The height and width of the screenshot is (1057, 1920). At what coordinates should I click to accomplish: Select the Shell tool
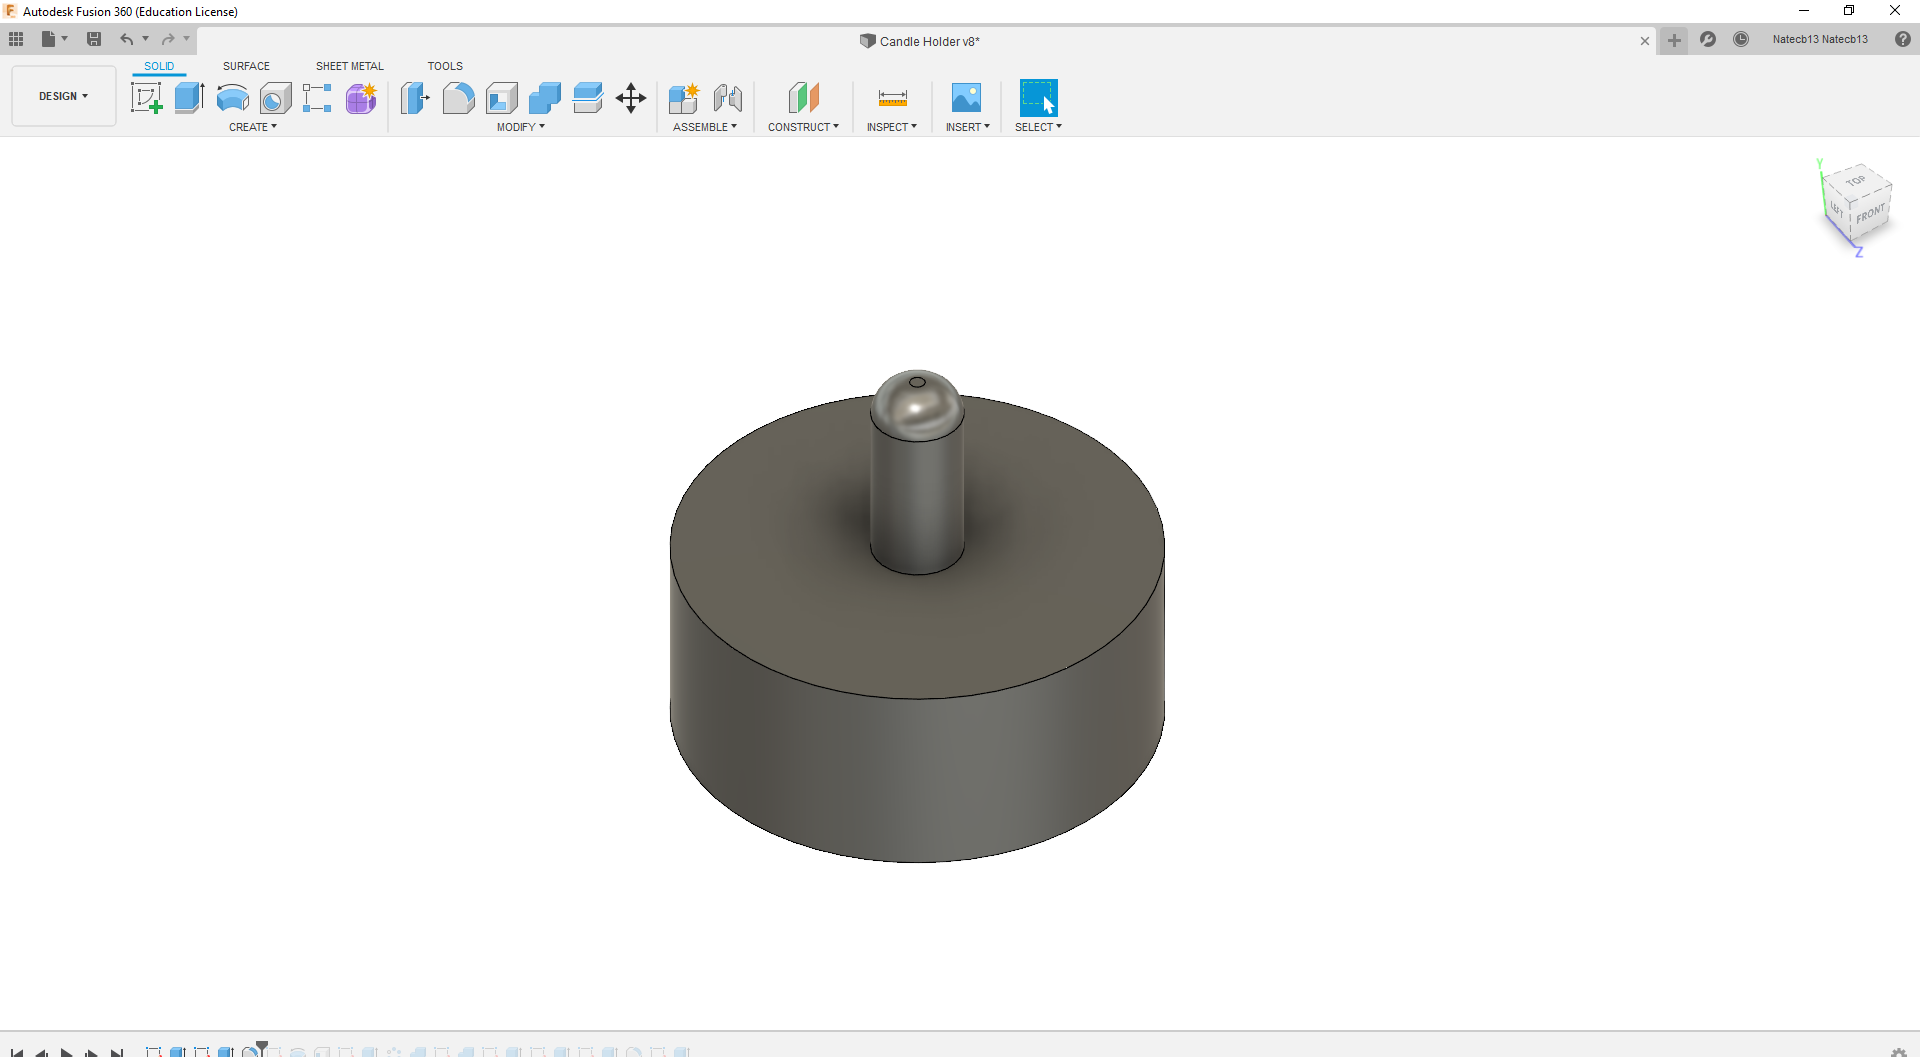pos(501,98)
